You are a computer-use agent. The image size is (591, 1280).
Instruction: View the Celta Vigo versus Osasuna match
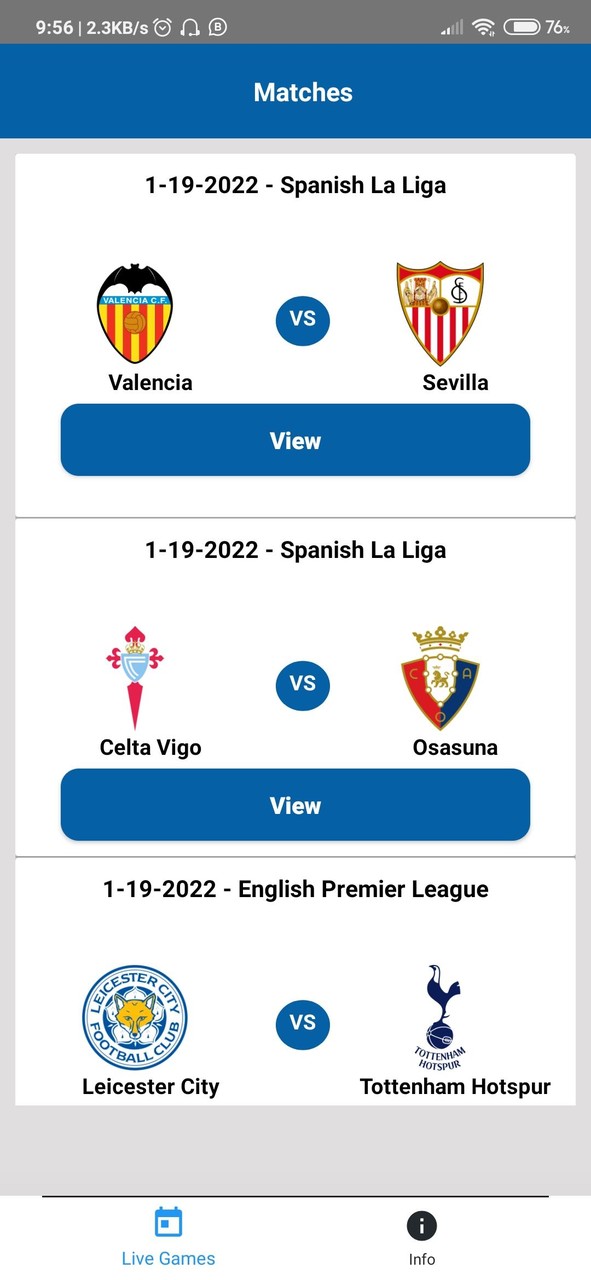point(295,805)
